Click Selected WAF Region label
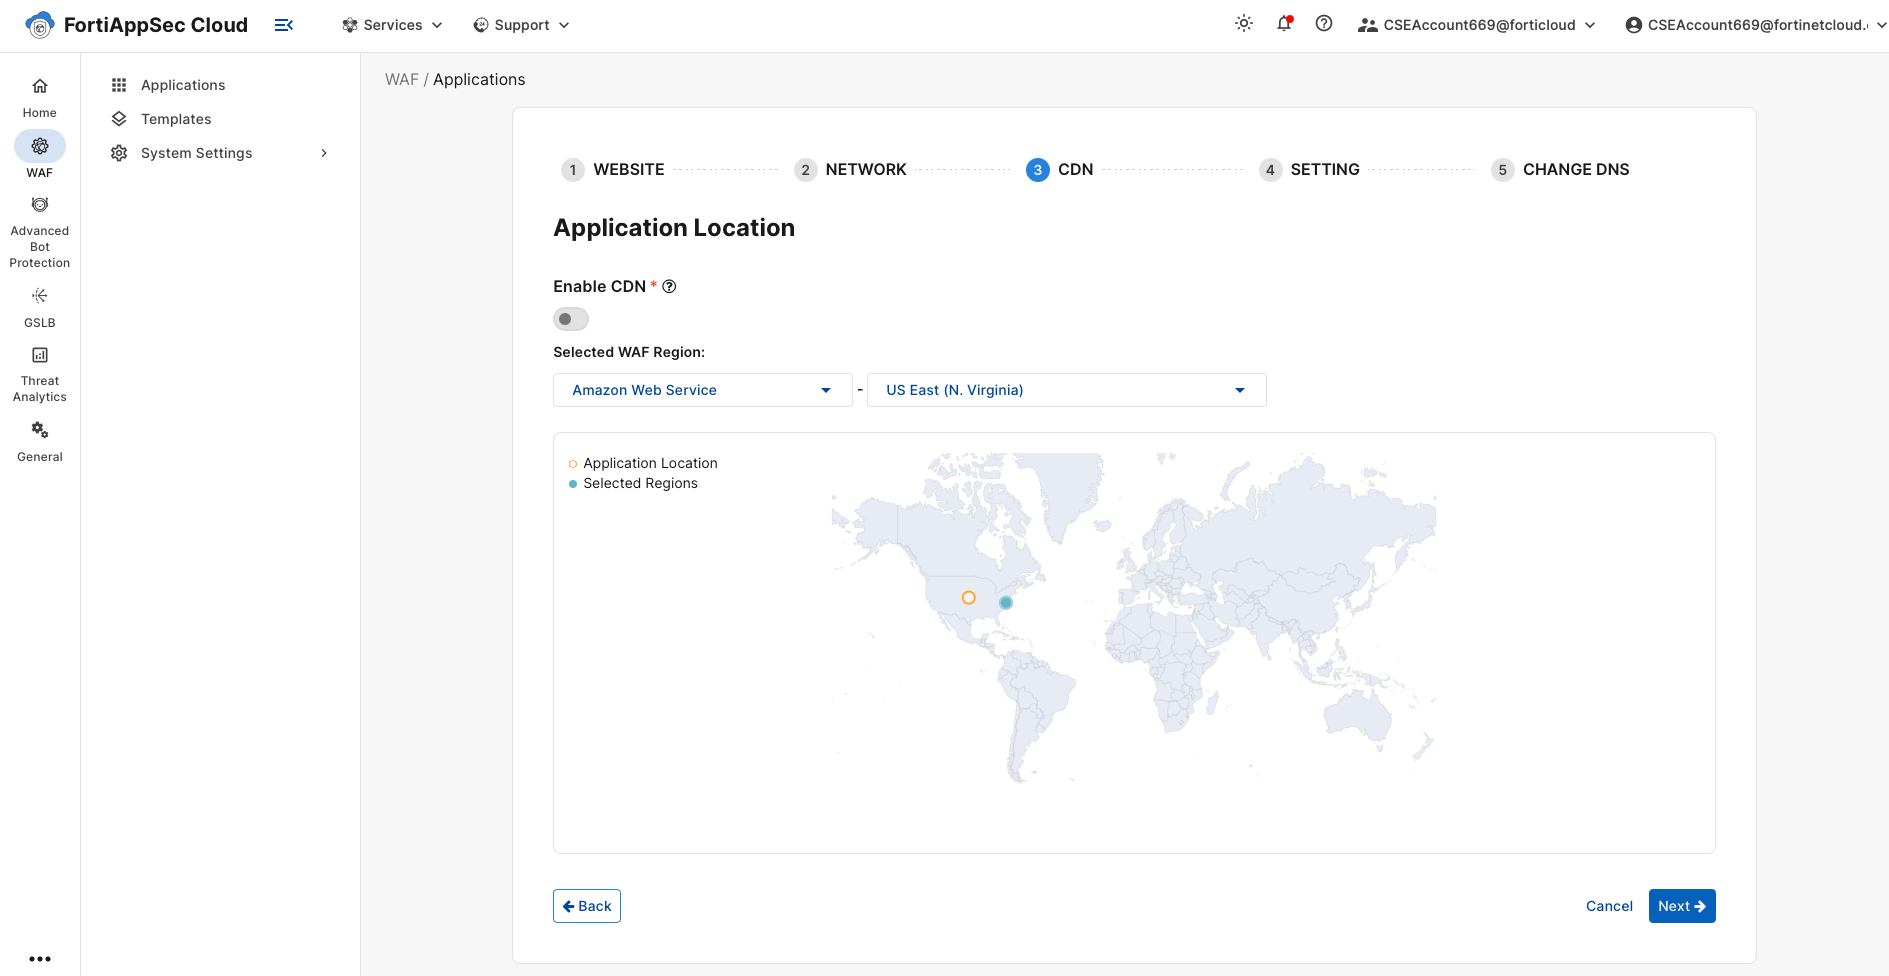 coord(629,352)
